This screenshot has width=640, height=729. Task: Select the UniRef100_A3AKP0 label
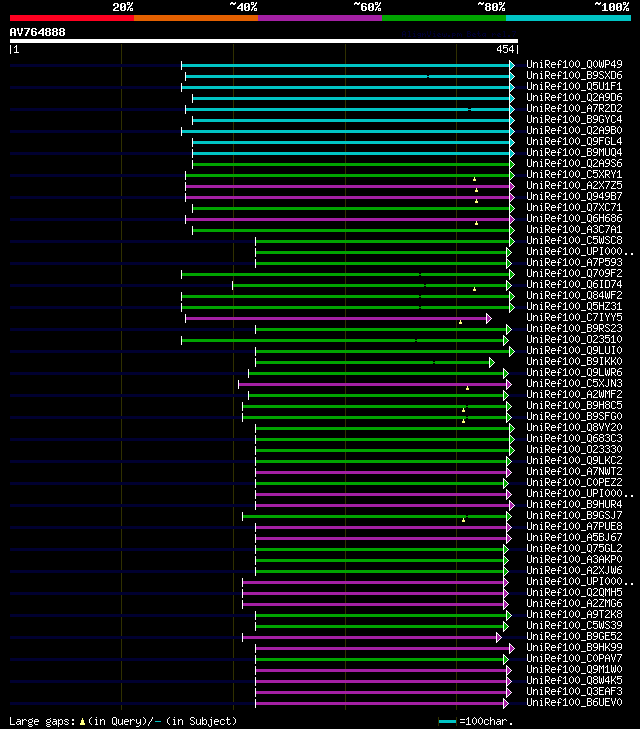574,559
